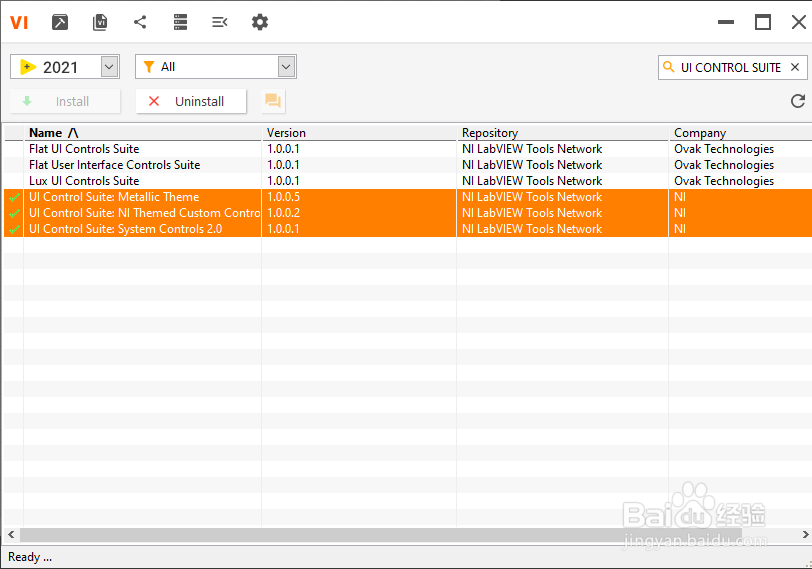812x569 pixels.
Task: Minimize the VIPM window
Action: point(726,22)
